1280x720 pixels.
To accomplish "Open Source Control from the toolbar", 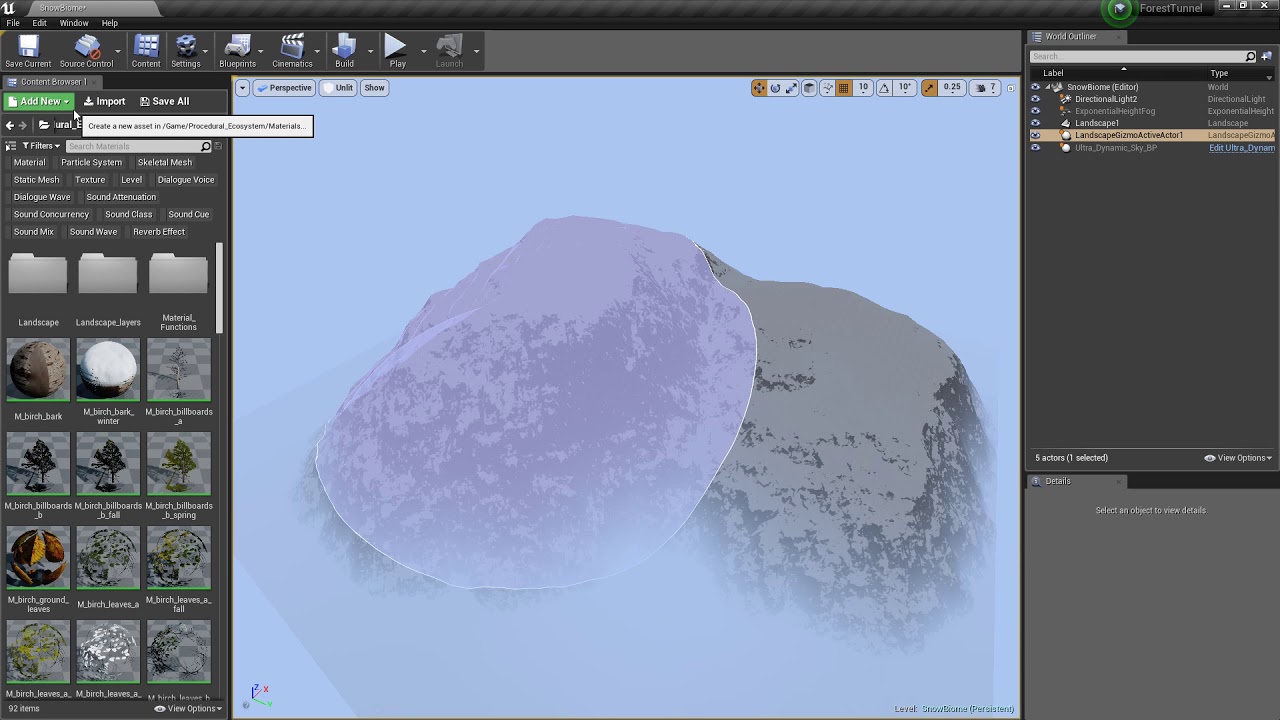I will [x=86, y=51].
